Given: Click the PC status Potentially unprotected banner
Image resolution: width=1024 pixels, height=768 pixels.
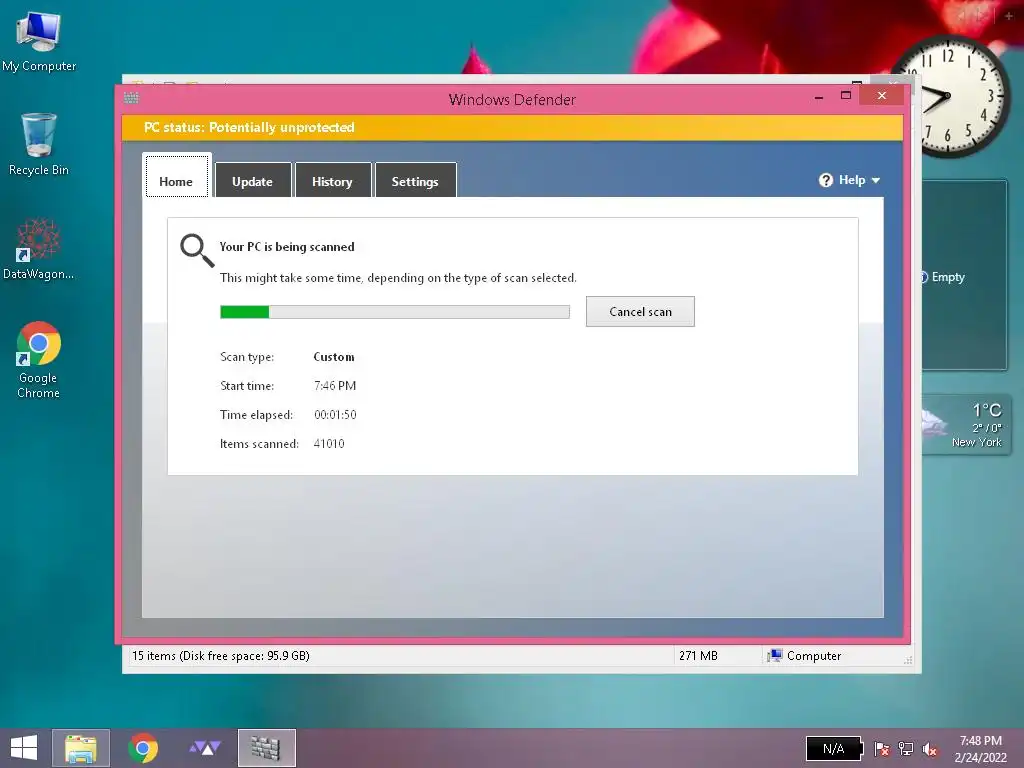Looking at the screenshot, I should point(512,128).
